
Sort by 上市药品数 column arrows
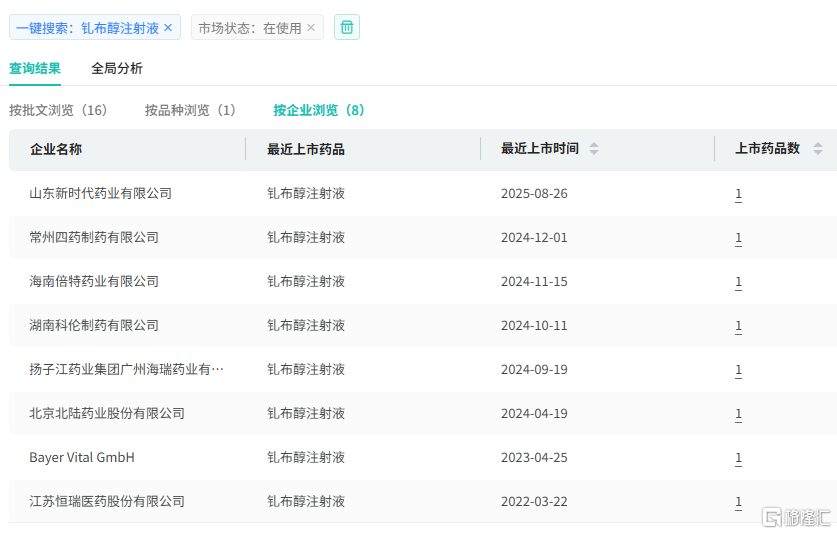tap(817, 148)
